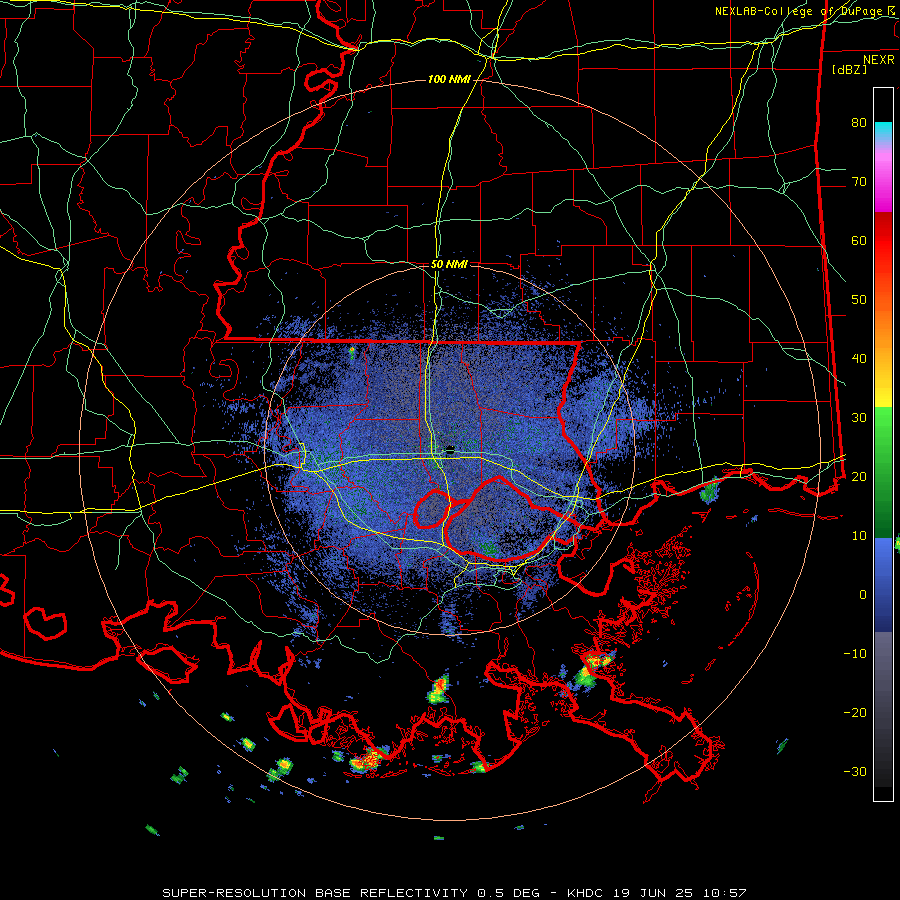Click the 60 value on the dBZ scale

[x=859, y=240]
